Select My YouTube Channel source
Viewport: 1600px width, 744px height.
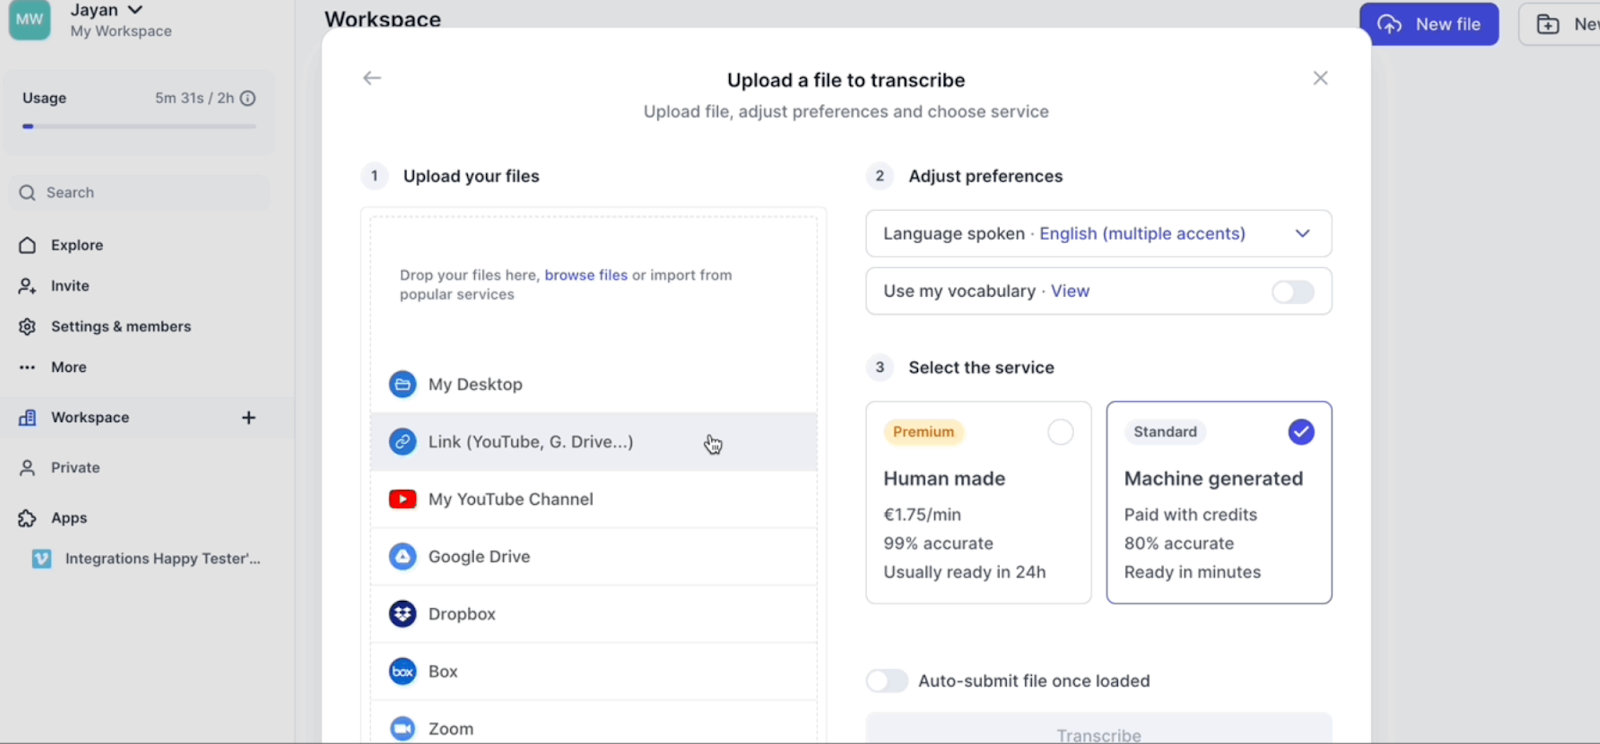point(594,499)
